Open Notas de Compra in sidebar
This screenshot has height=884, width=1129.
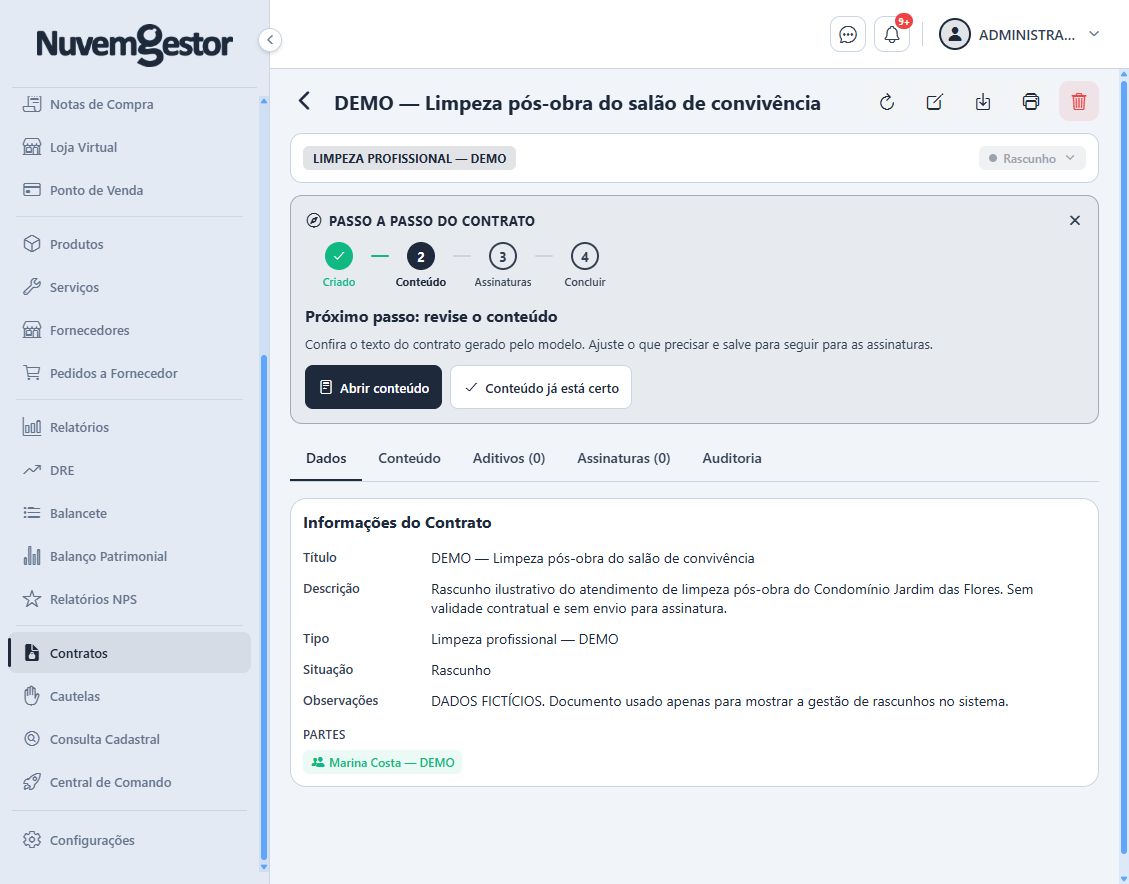pos(130,104)
